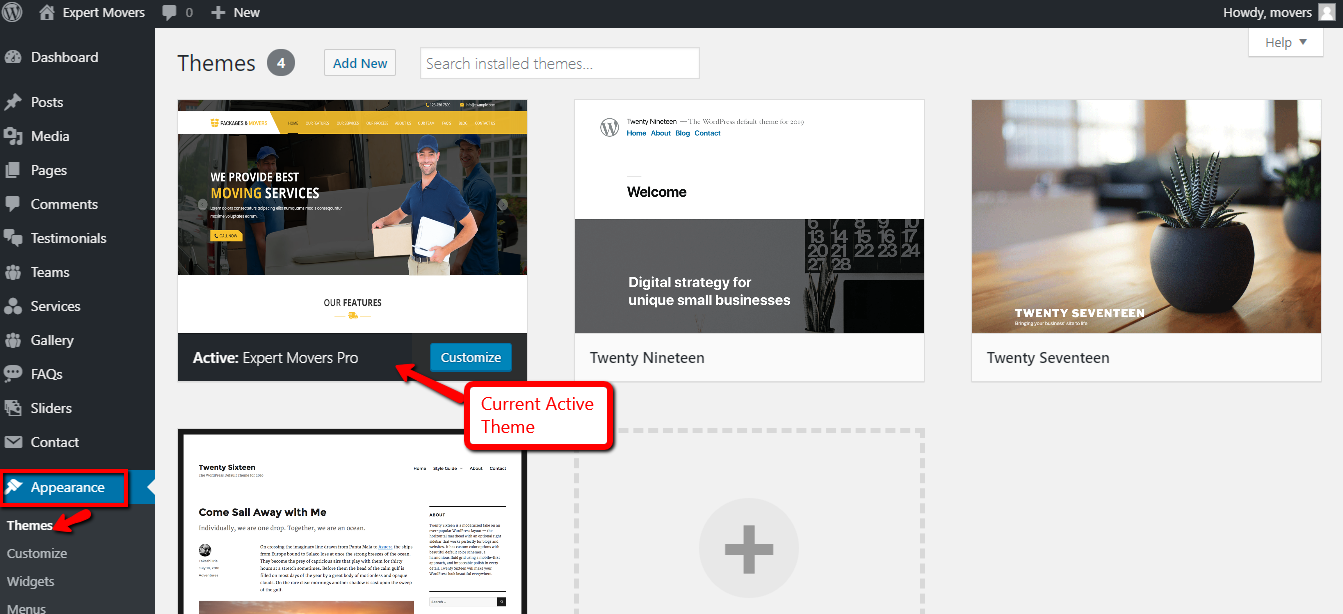This screenshot has height=614, width=1343.
Task: Focus the Search installed themes field
Action: pos(560,63)
